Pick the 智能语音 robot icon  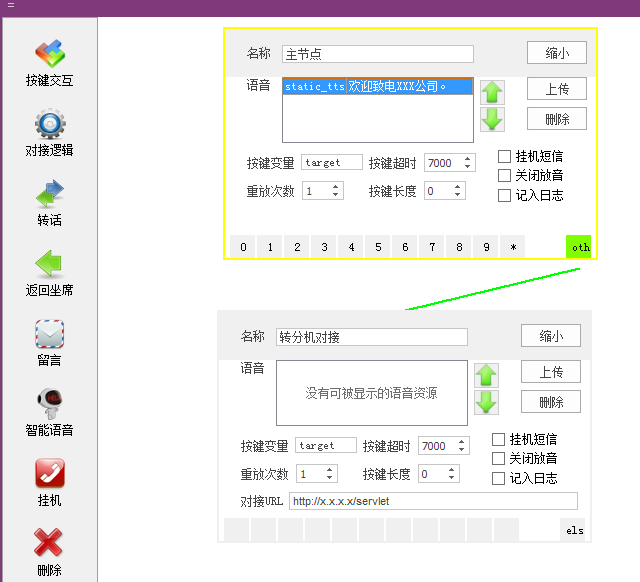(x=50, y=404)
